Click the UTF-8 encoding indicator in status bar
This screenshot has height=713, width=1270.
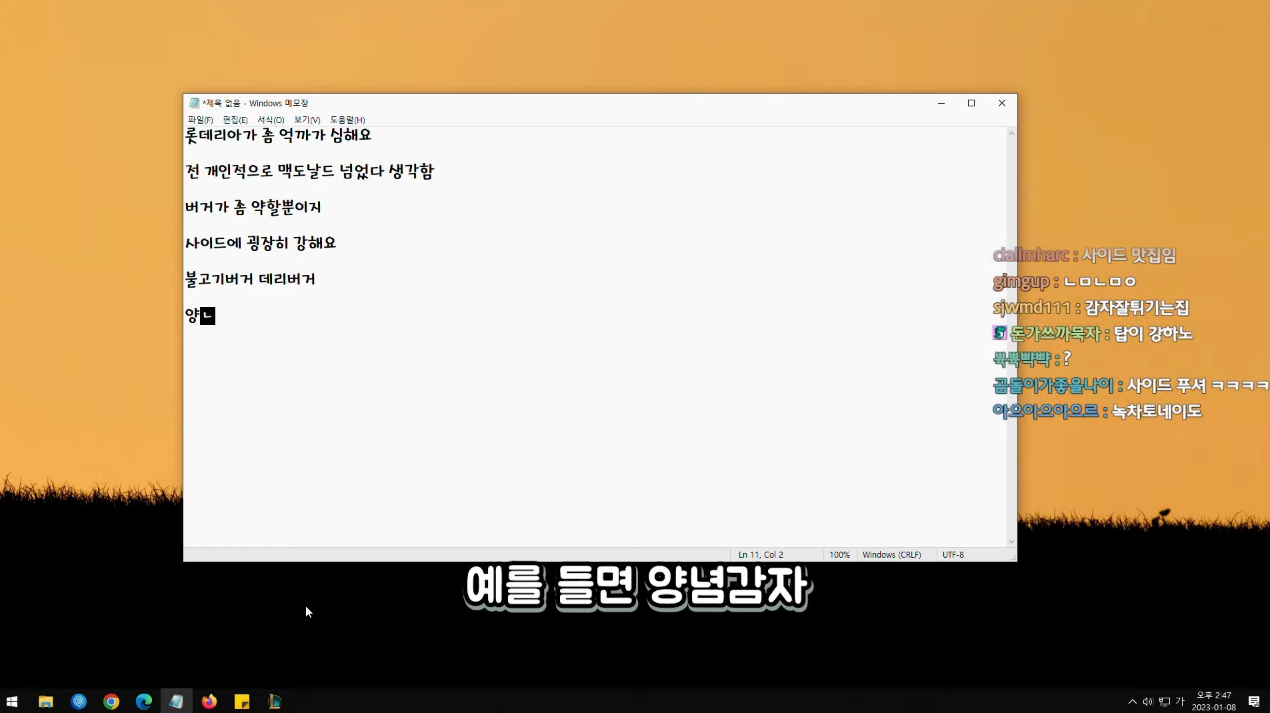tap(952, 554)
